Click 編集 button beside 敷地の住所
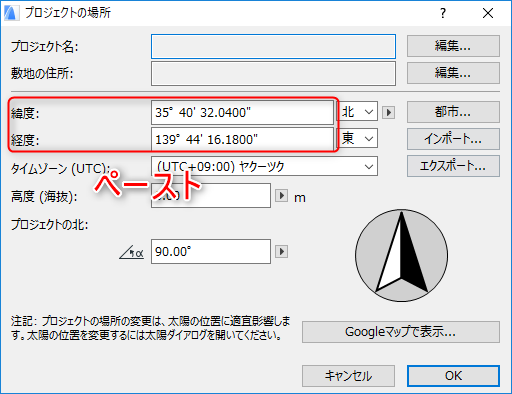 [x=453, y=73]
